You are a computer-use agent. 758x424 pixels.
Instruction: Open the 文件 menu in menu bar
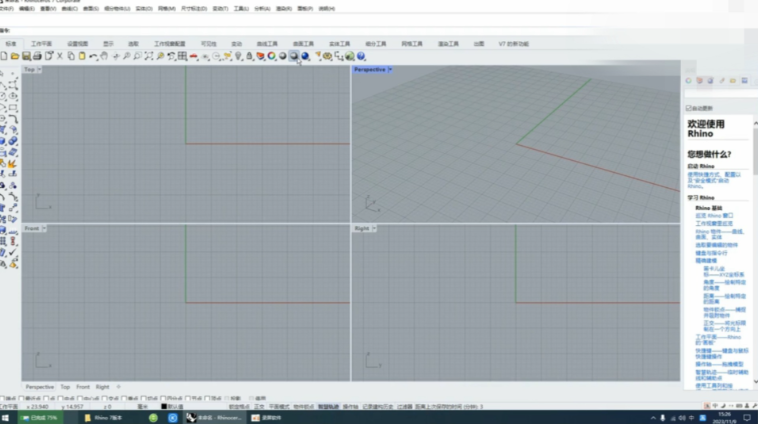tap(6, 8)
